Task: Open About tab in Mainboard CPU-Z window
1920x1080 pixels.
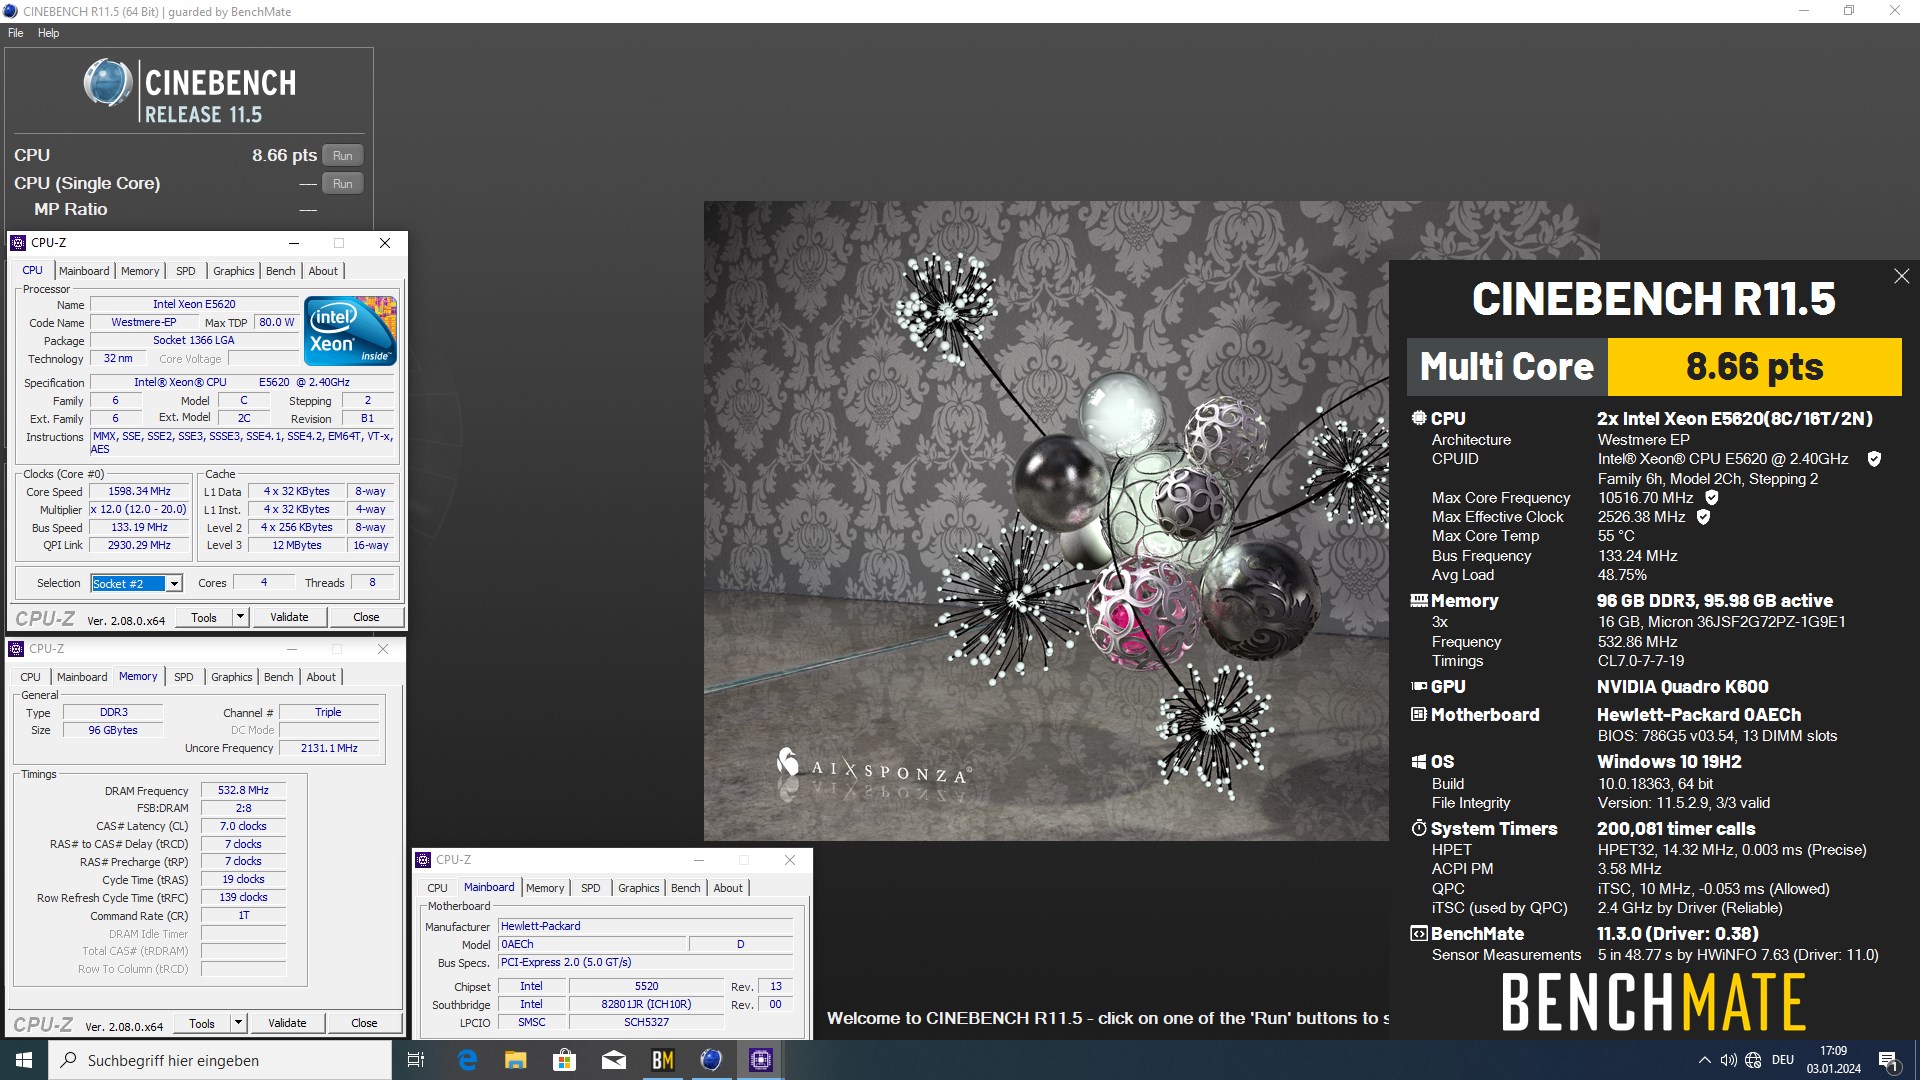Action: tap(728, 888)
